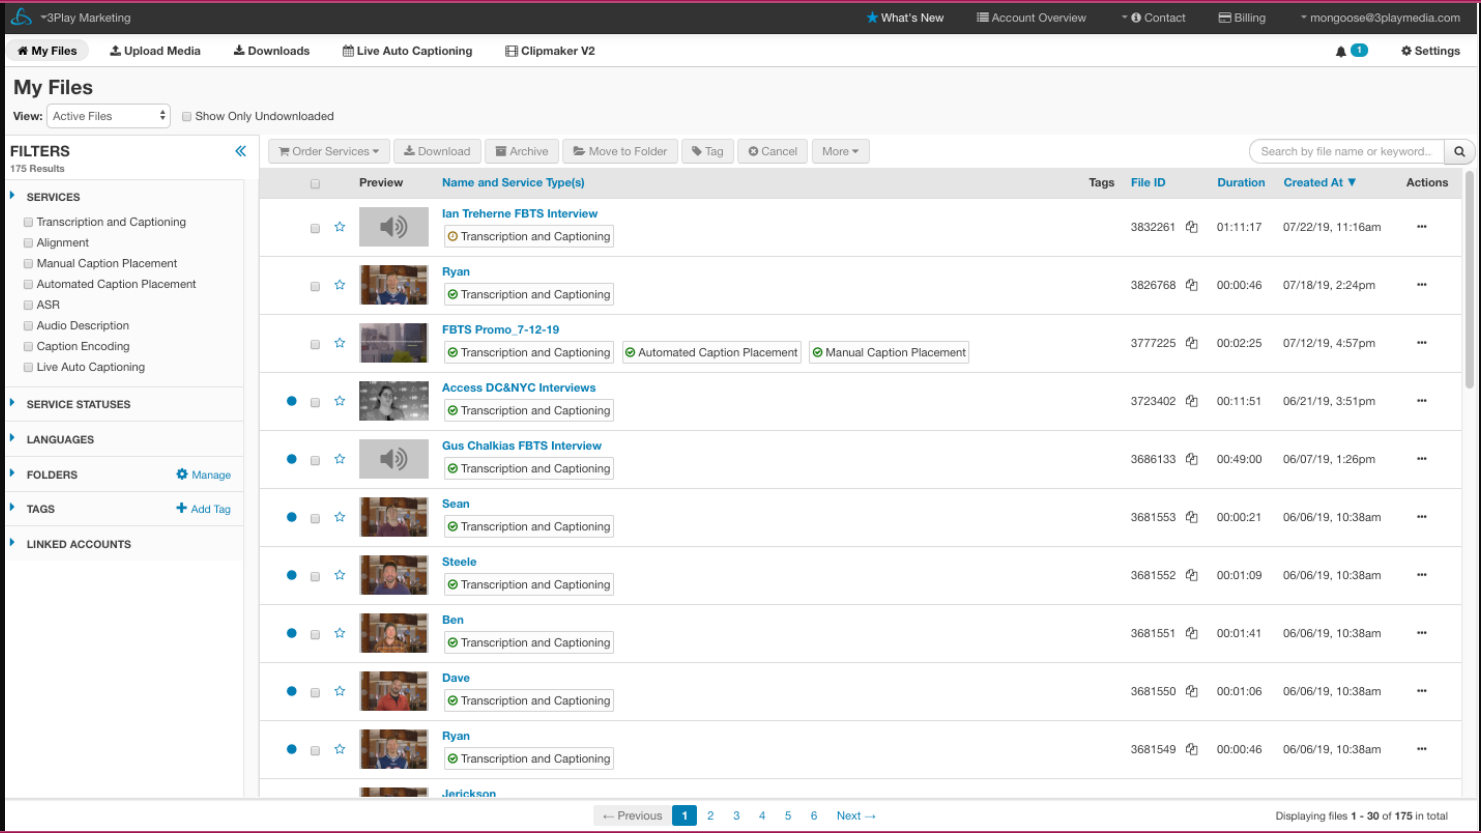This screenshot has height=833, width=1481.
Task: Enable Show Only Undownloaded checkbox
Action: click(x=187, y=117)
